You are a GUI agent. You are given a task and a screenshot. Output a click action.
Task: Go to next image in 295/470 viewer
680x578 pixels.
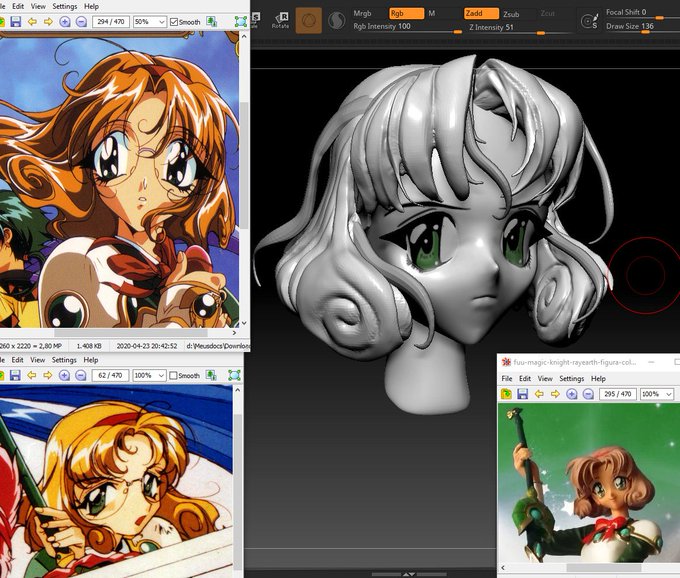click(555, 394)
